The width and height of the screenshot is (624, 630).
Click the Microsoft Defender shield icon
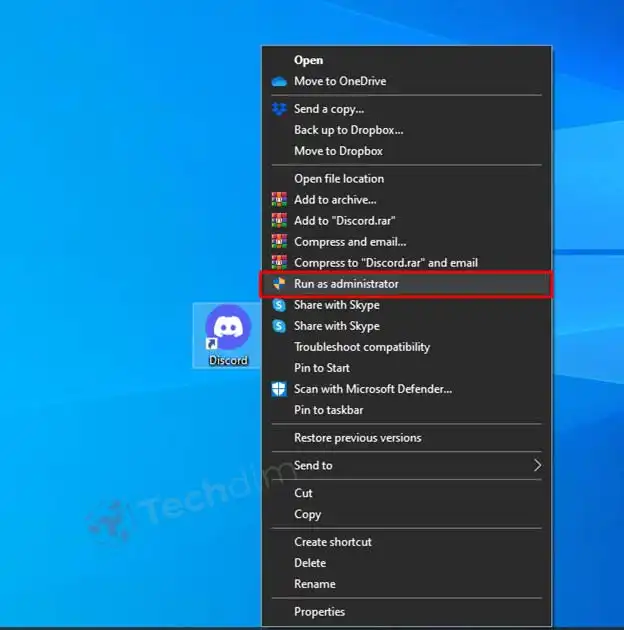[279, 389]
